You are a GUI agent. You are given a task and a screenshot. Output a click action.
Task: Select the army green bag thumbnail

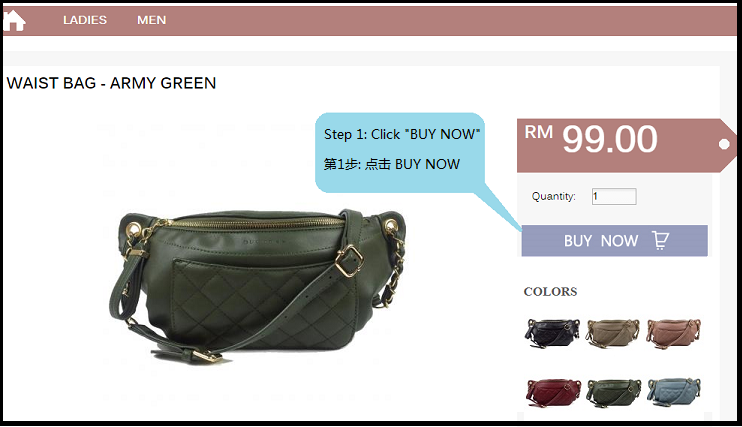(613, 392)
